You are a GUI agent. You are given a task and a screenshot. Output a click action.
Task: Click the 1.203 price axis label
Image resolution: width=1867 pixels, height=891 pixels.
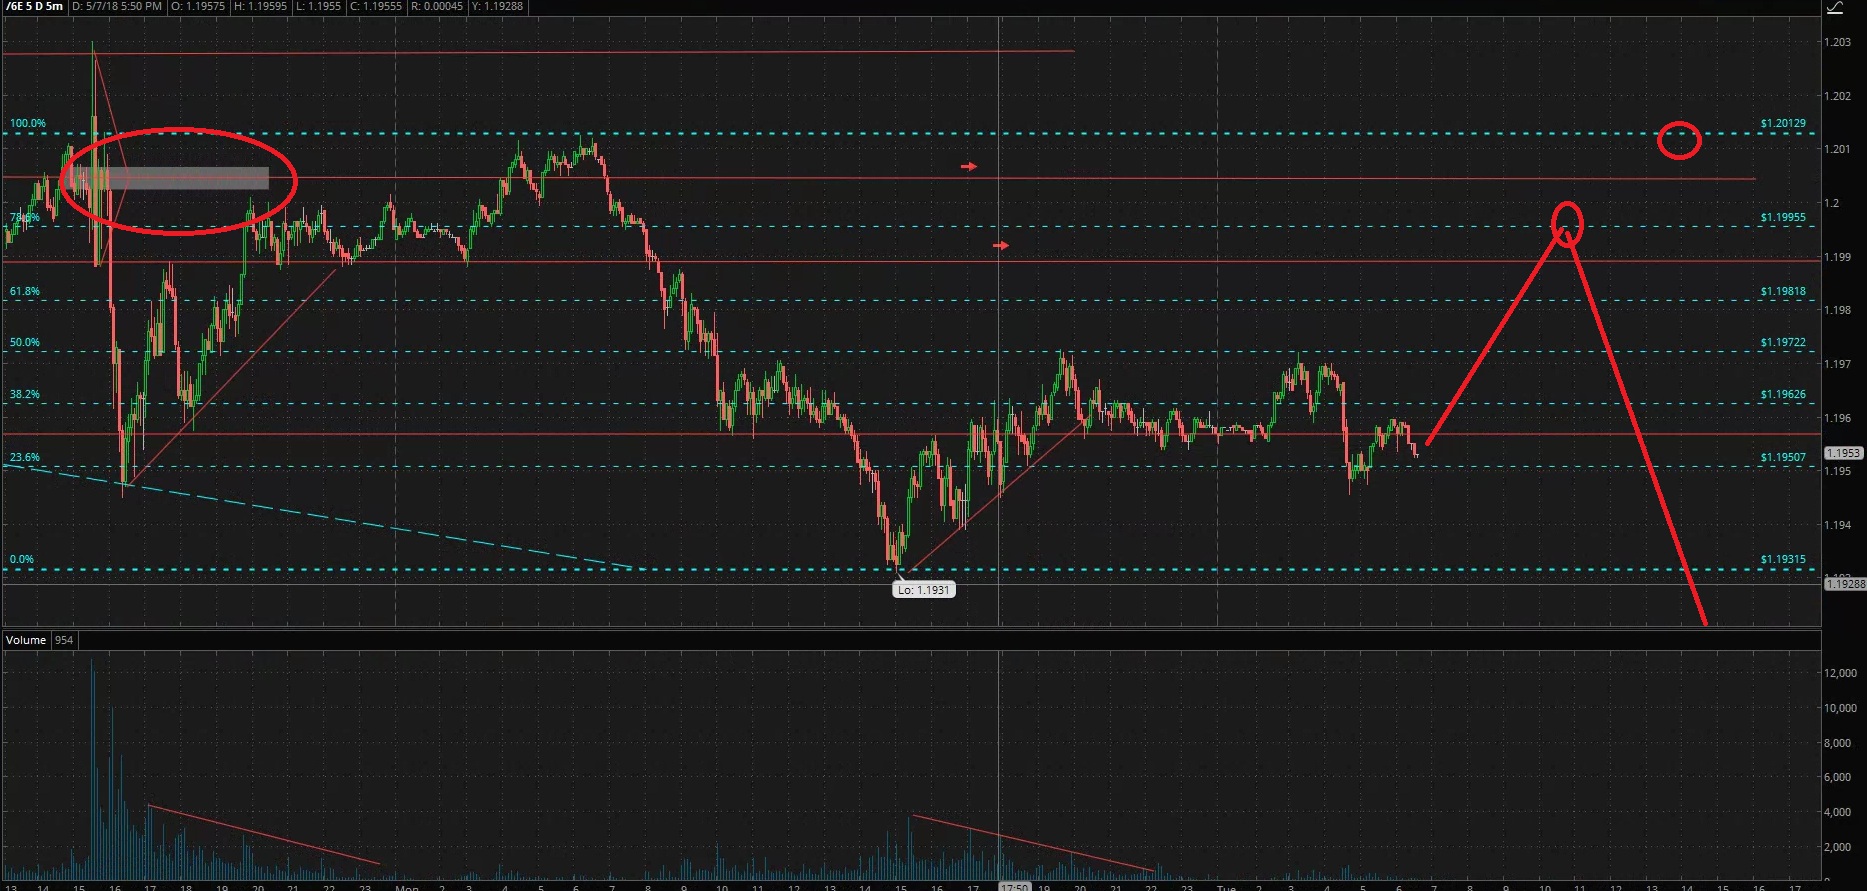pos(1838,43)
